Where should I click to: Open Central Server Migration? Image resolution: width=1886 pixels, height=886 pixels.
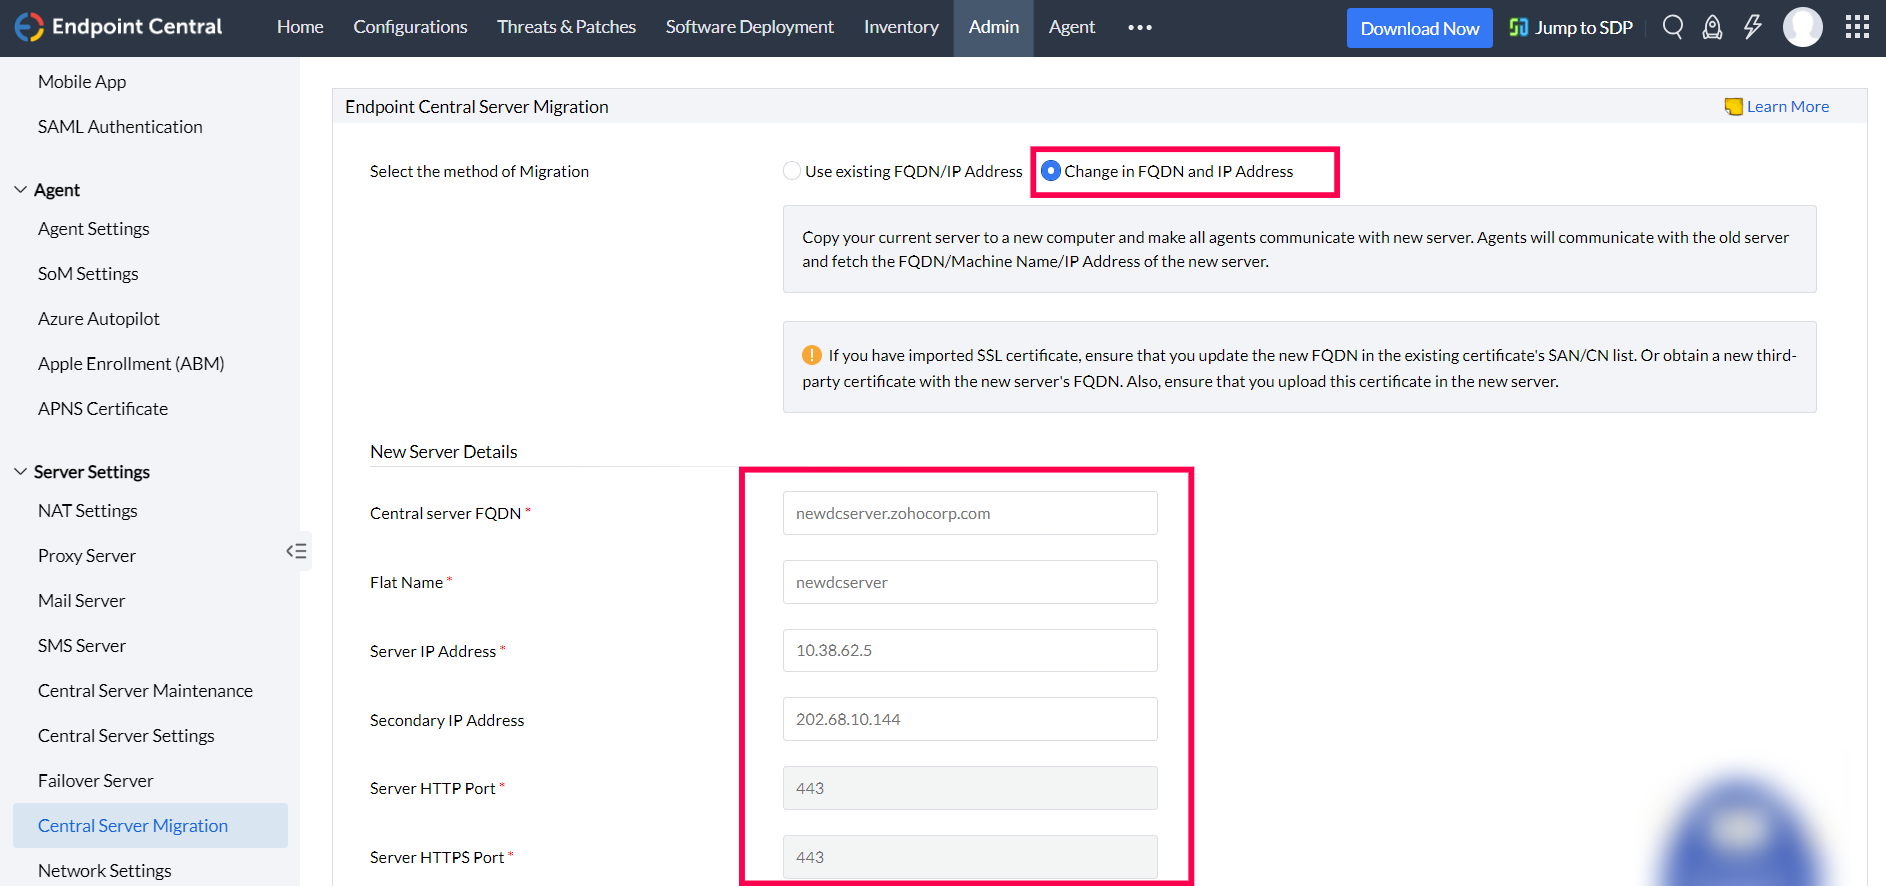pyautogui.click(x=150, y=826)
